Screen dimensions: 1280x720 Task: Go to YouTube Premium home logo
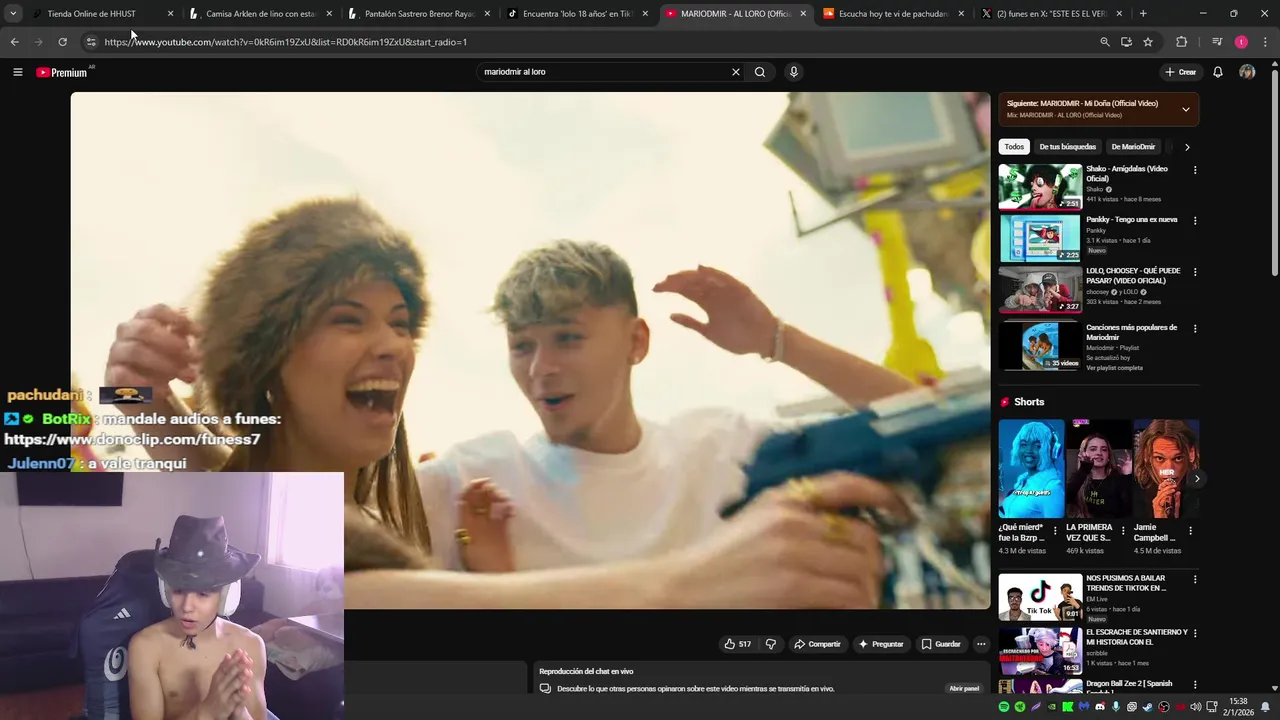[62, 72]
